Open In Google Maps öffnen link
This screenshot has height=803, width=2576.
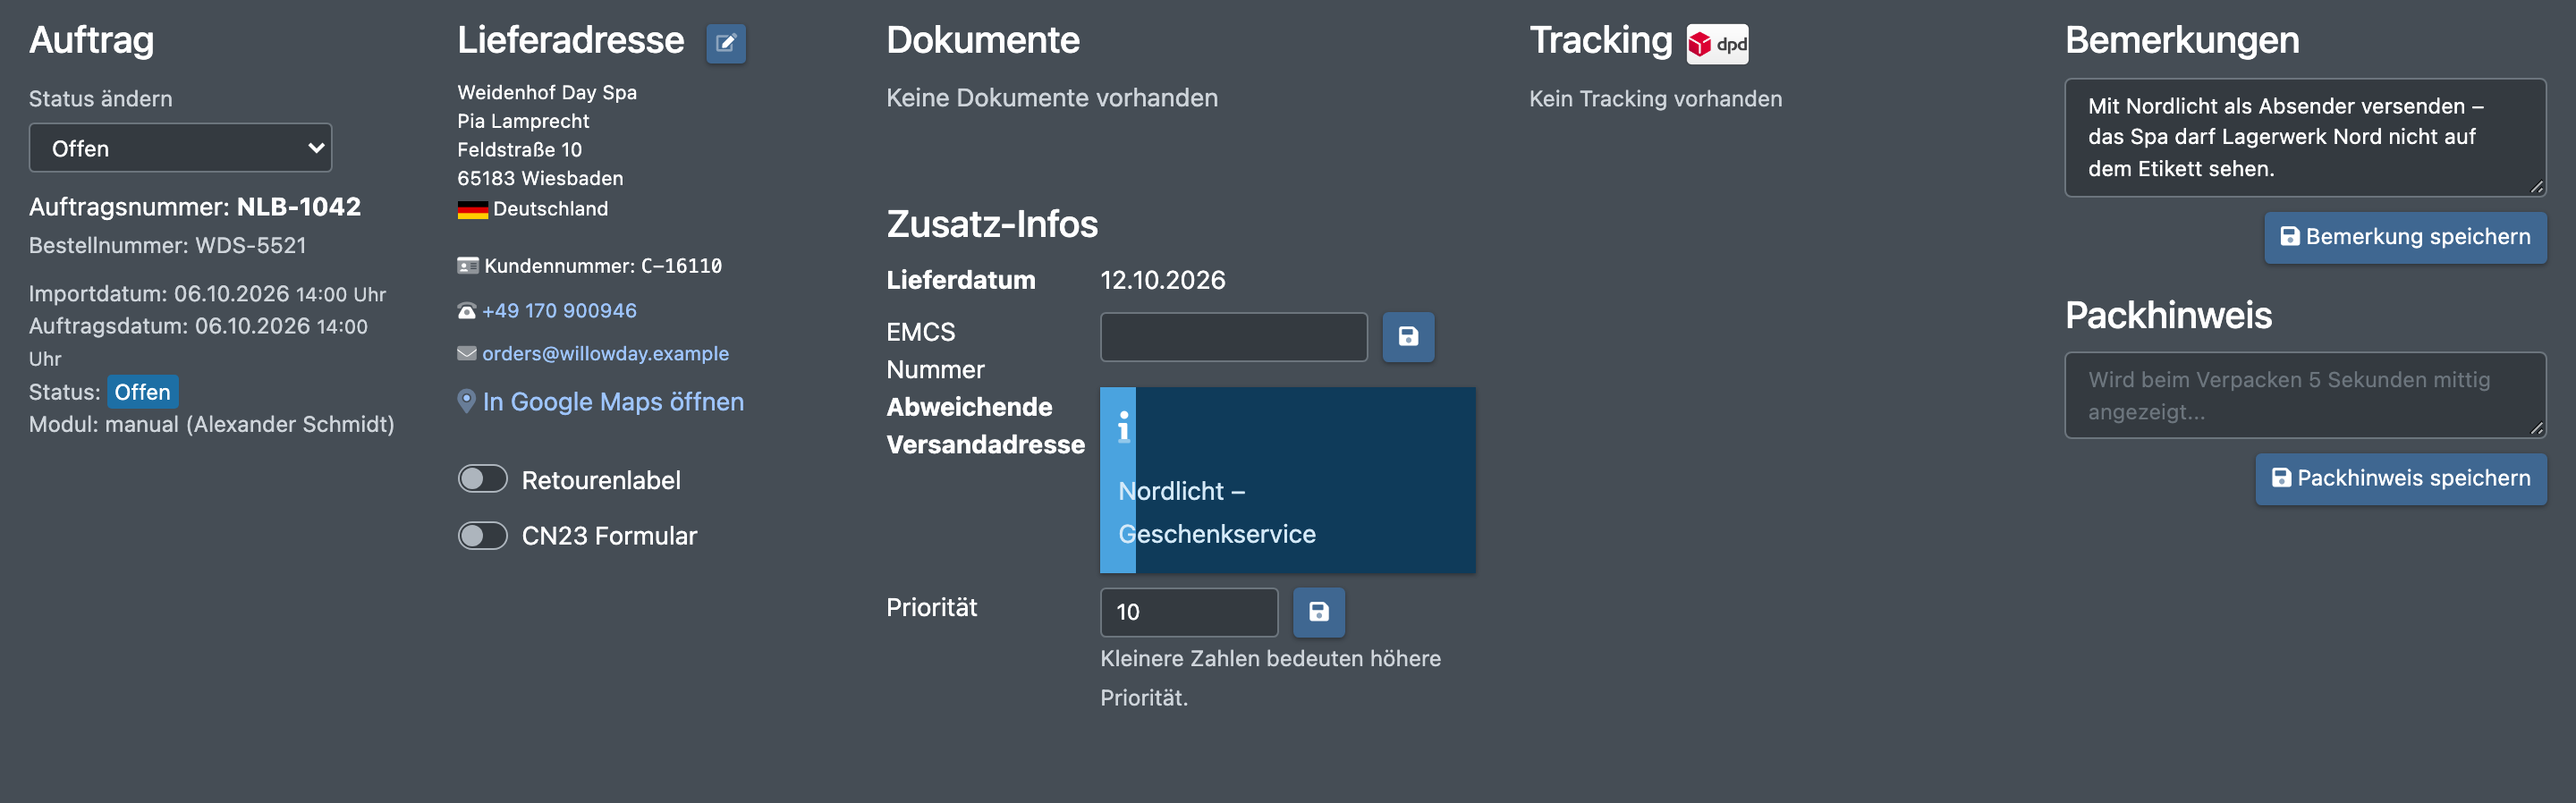[x=612, y=401]
